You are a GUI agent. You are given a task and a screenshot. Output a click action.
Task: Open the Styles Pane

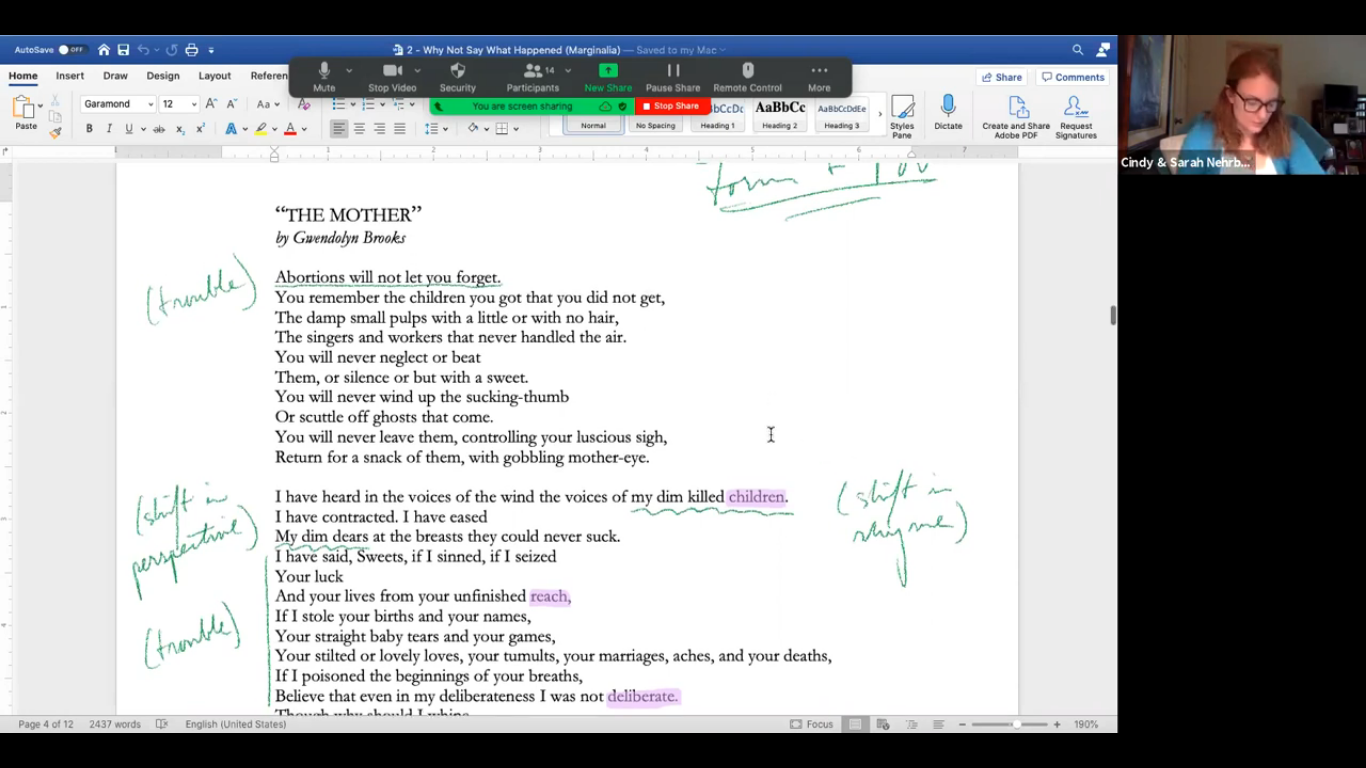(x=902, y=117)
